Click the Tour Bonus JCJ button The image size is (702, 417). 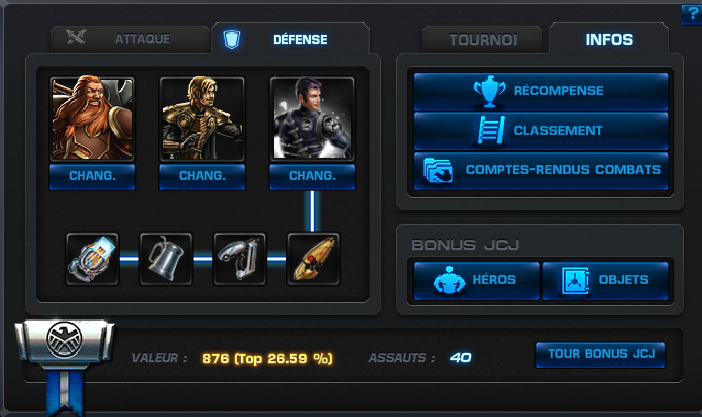(601, 355)
